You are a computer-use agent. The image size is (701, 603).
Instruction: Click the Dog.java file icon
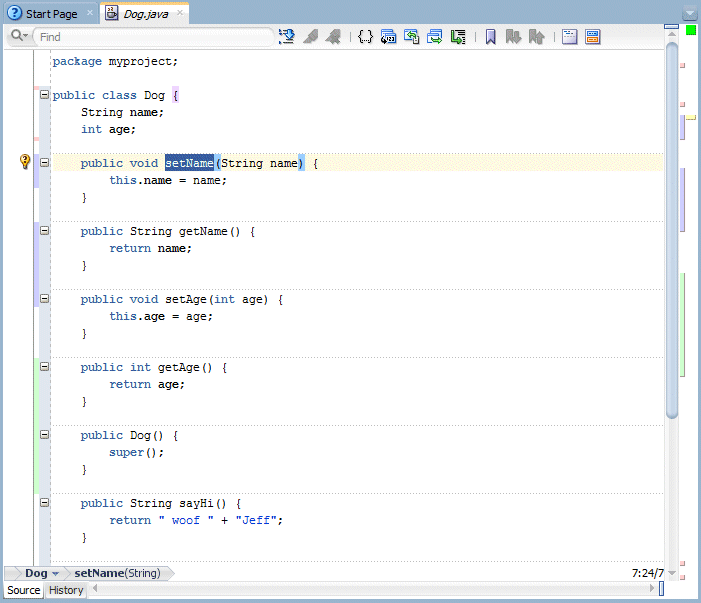[111, 13]
